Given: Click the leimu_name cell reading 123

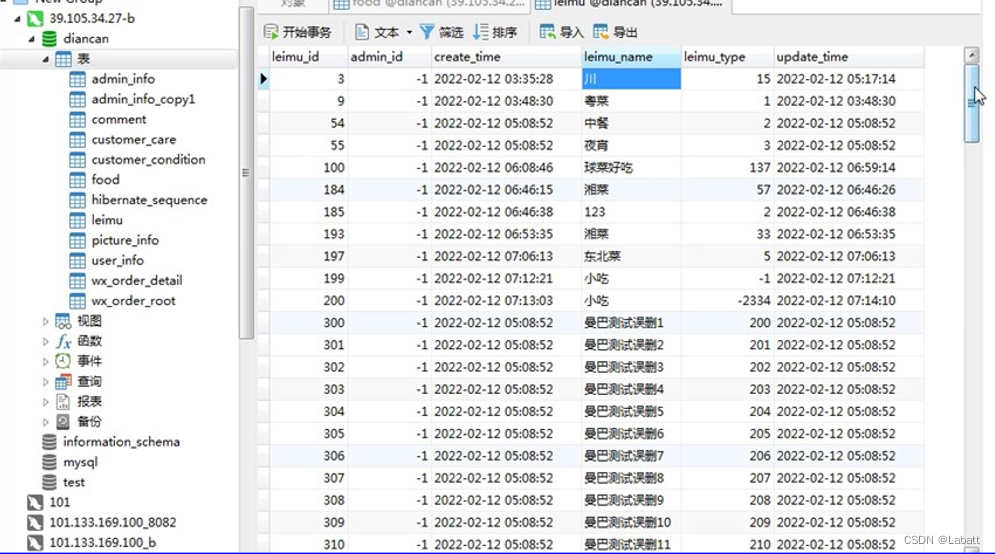Looking at the screenshot, I should point(631,212).
